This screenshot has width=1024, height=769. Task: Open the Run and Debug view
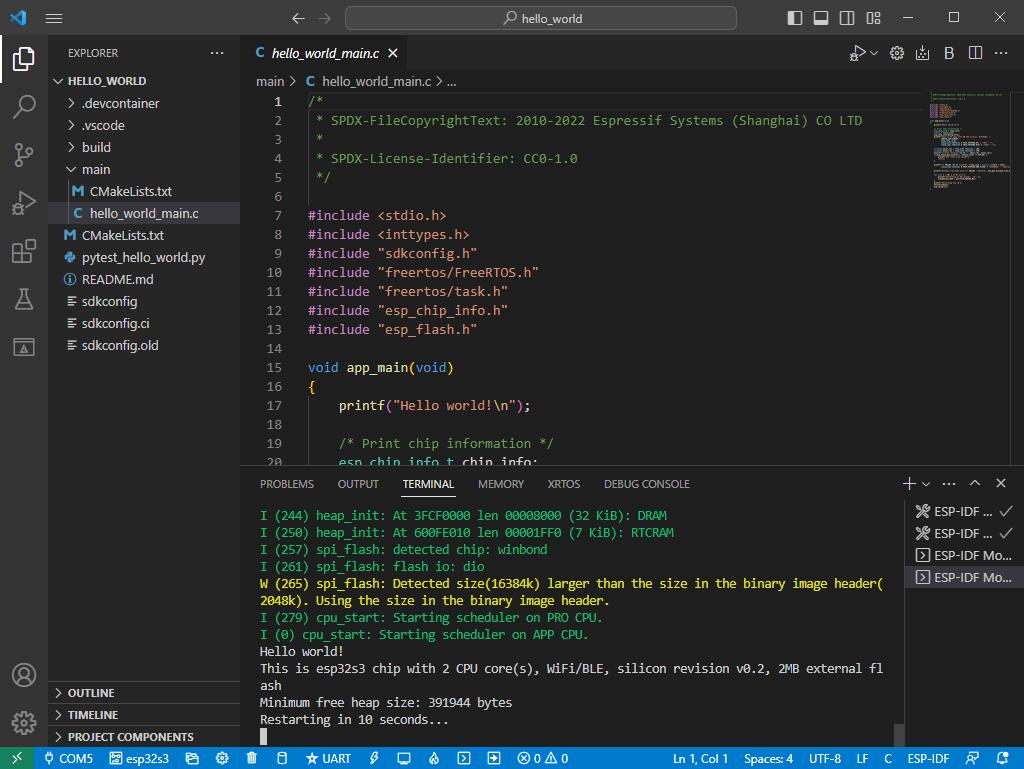pos(24,203)
